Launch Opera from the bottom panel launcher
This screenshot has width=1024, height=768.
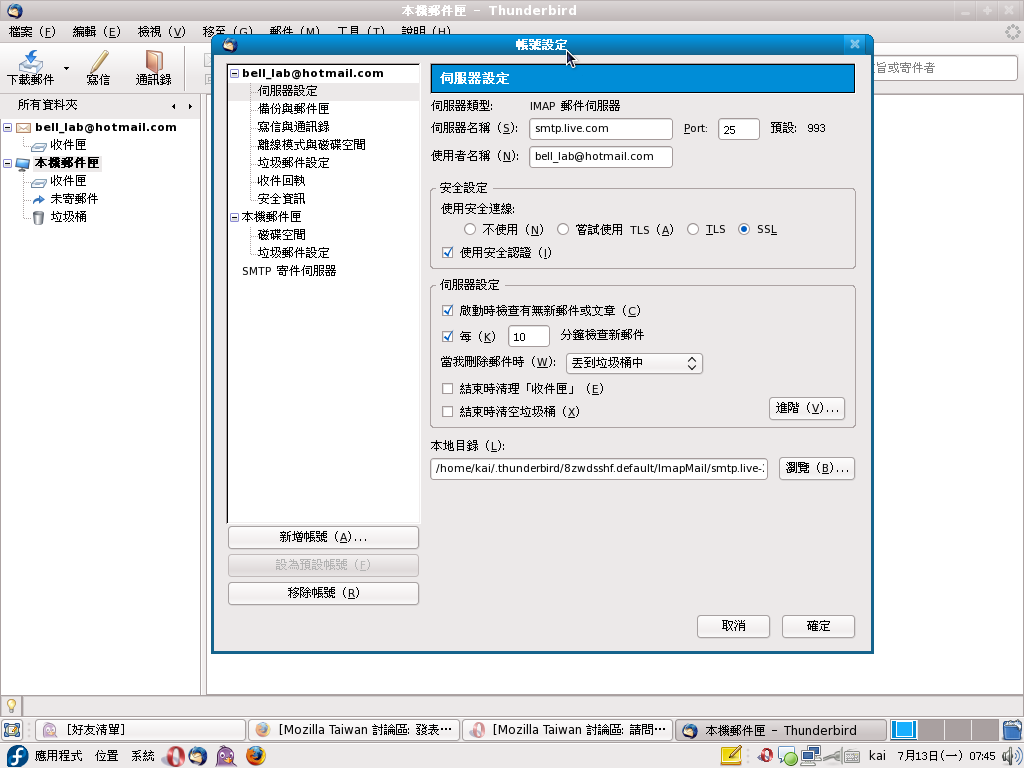point(174,756)
